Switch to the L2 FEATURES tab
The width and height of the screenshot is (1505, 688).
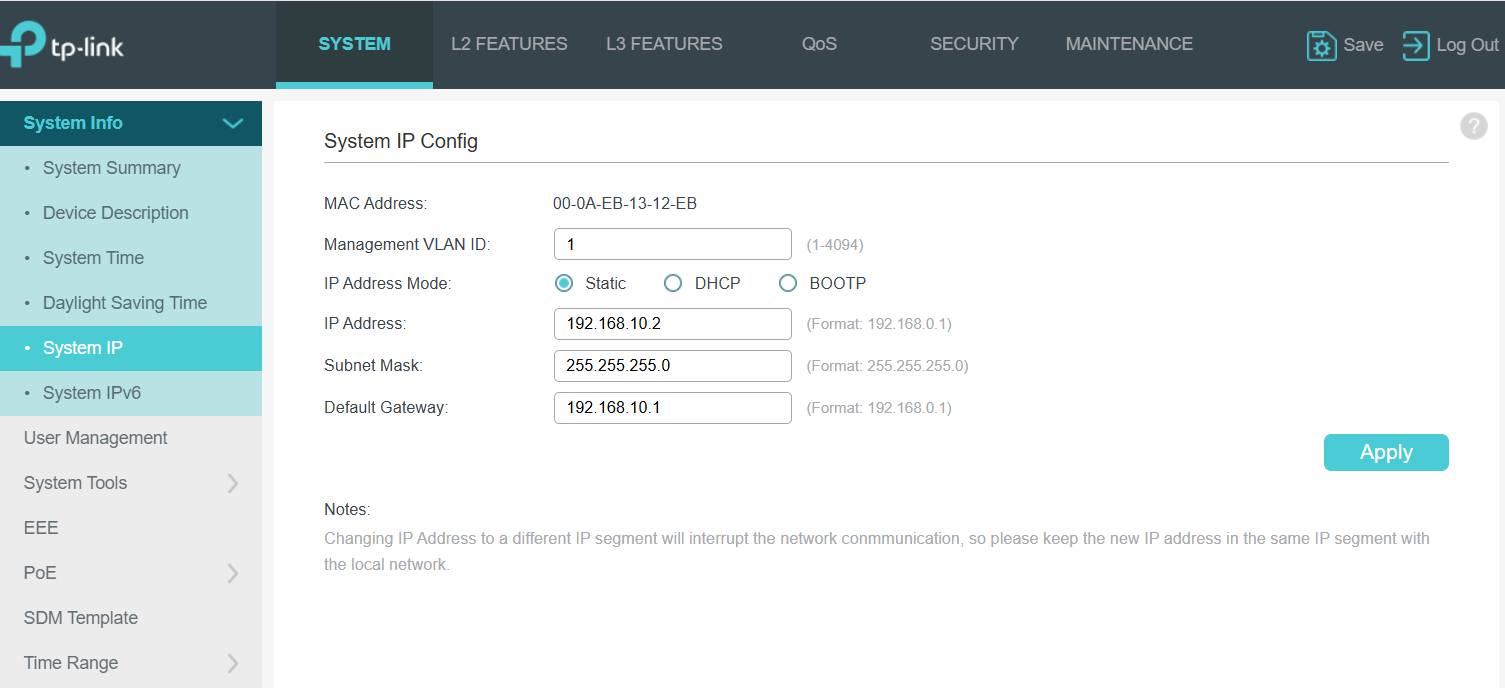click(509, 44)
